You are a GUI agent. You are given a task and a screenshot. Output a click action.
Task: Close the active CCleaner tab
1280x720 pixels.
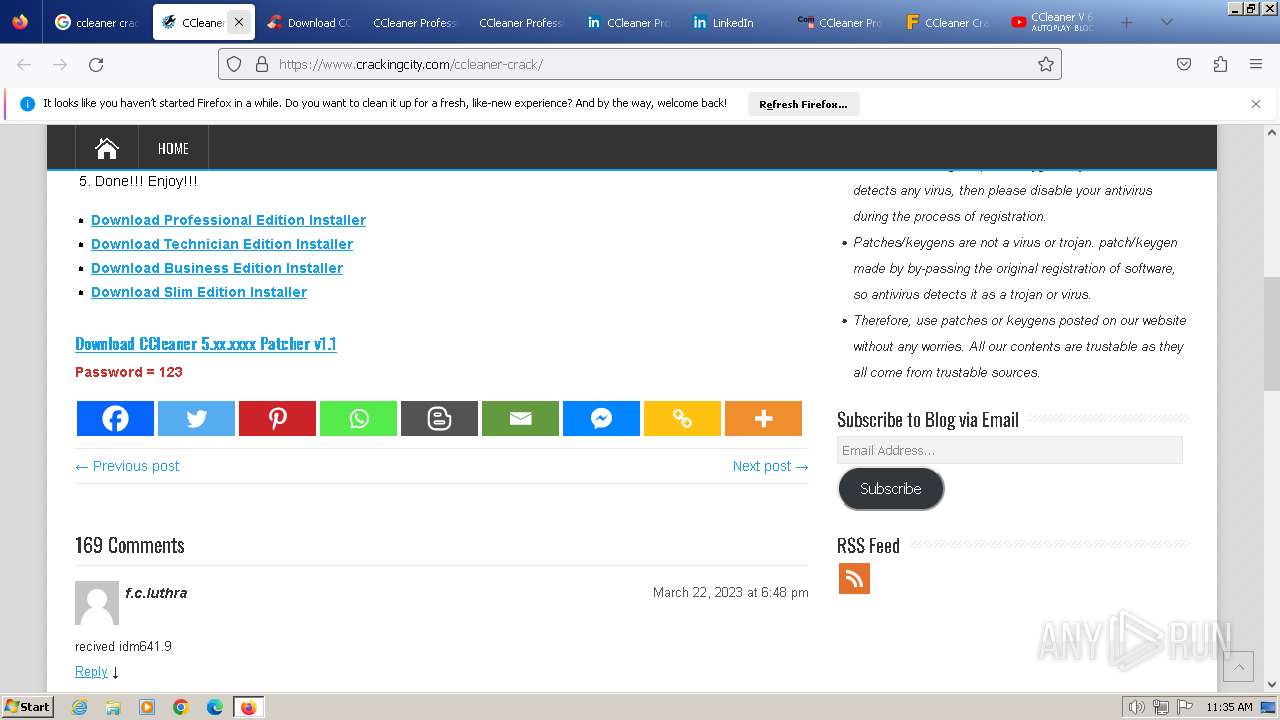239,22
